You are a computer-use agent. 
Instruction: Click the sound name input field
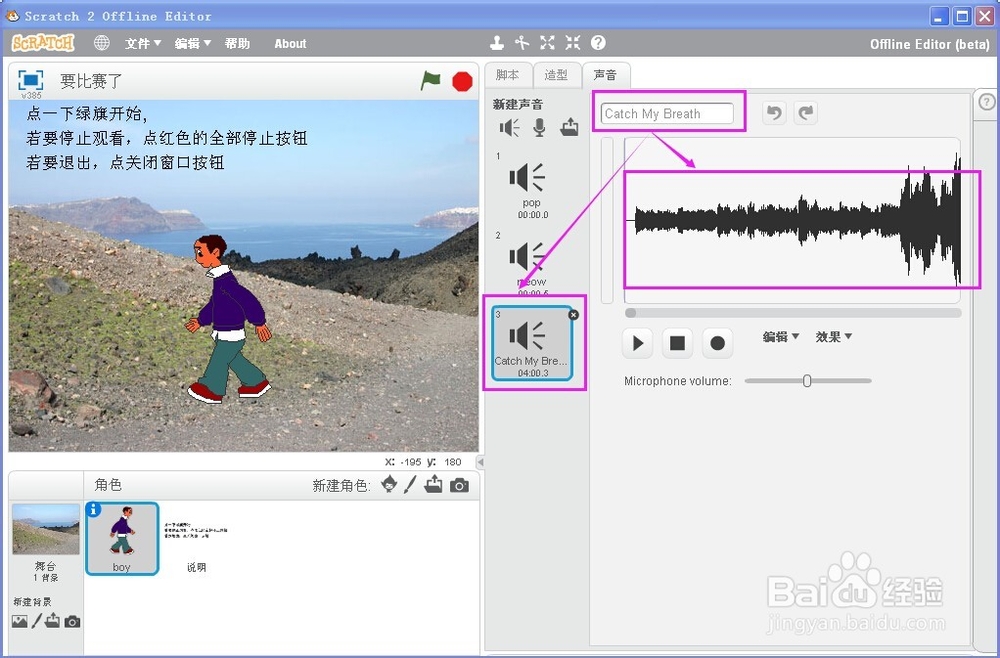[x=667, y=114]
